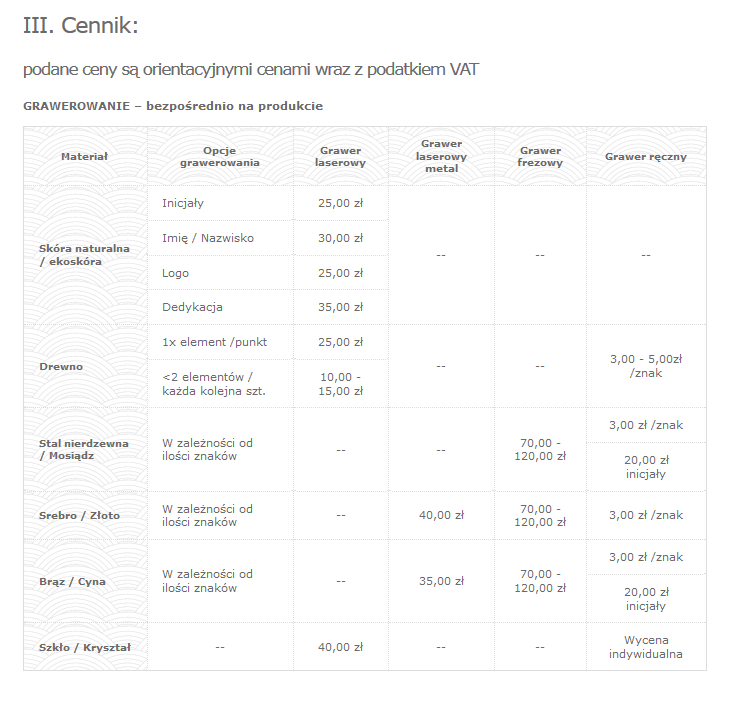This screenshot has width=735, height=704.
Task: Click the 35,00 zł price in the Brąz / Cyna row
Action: click(x=441, y=581)
